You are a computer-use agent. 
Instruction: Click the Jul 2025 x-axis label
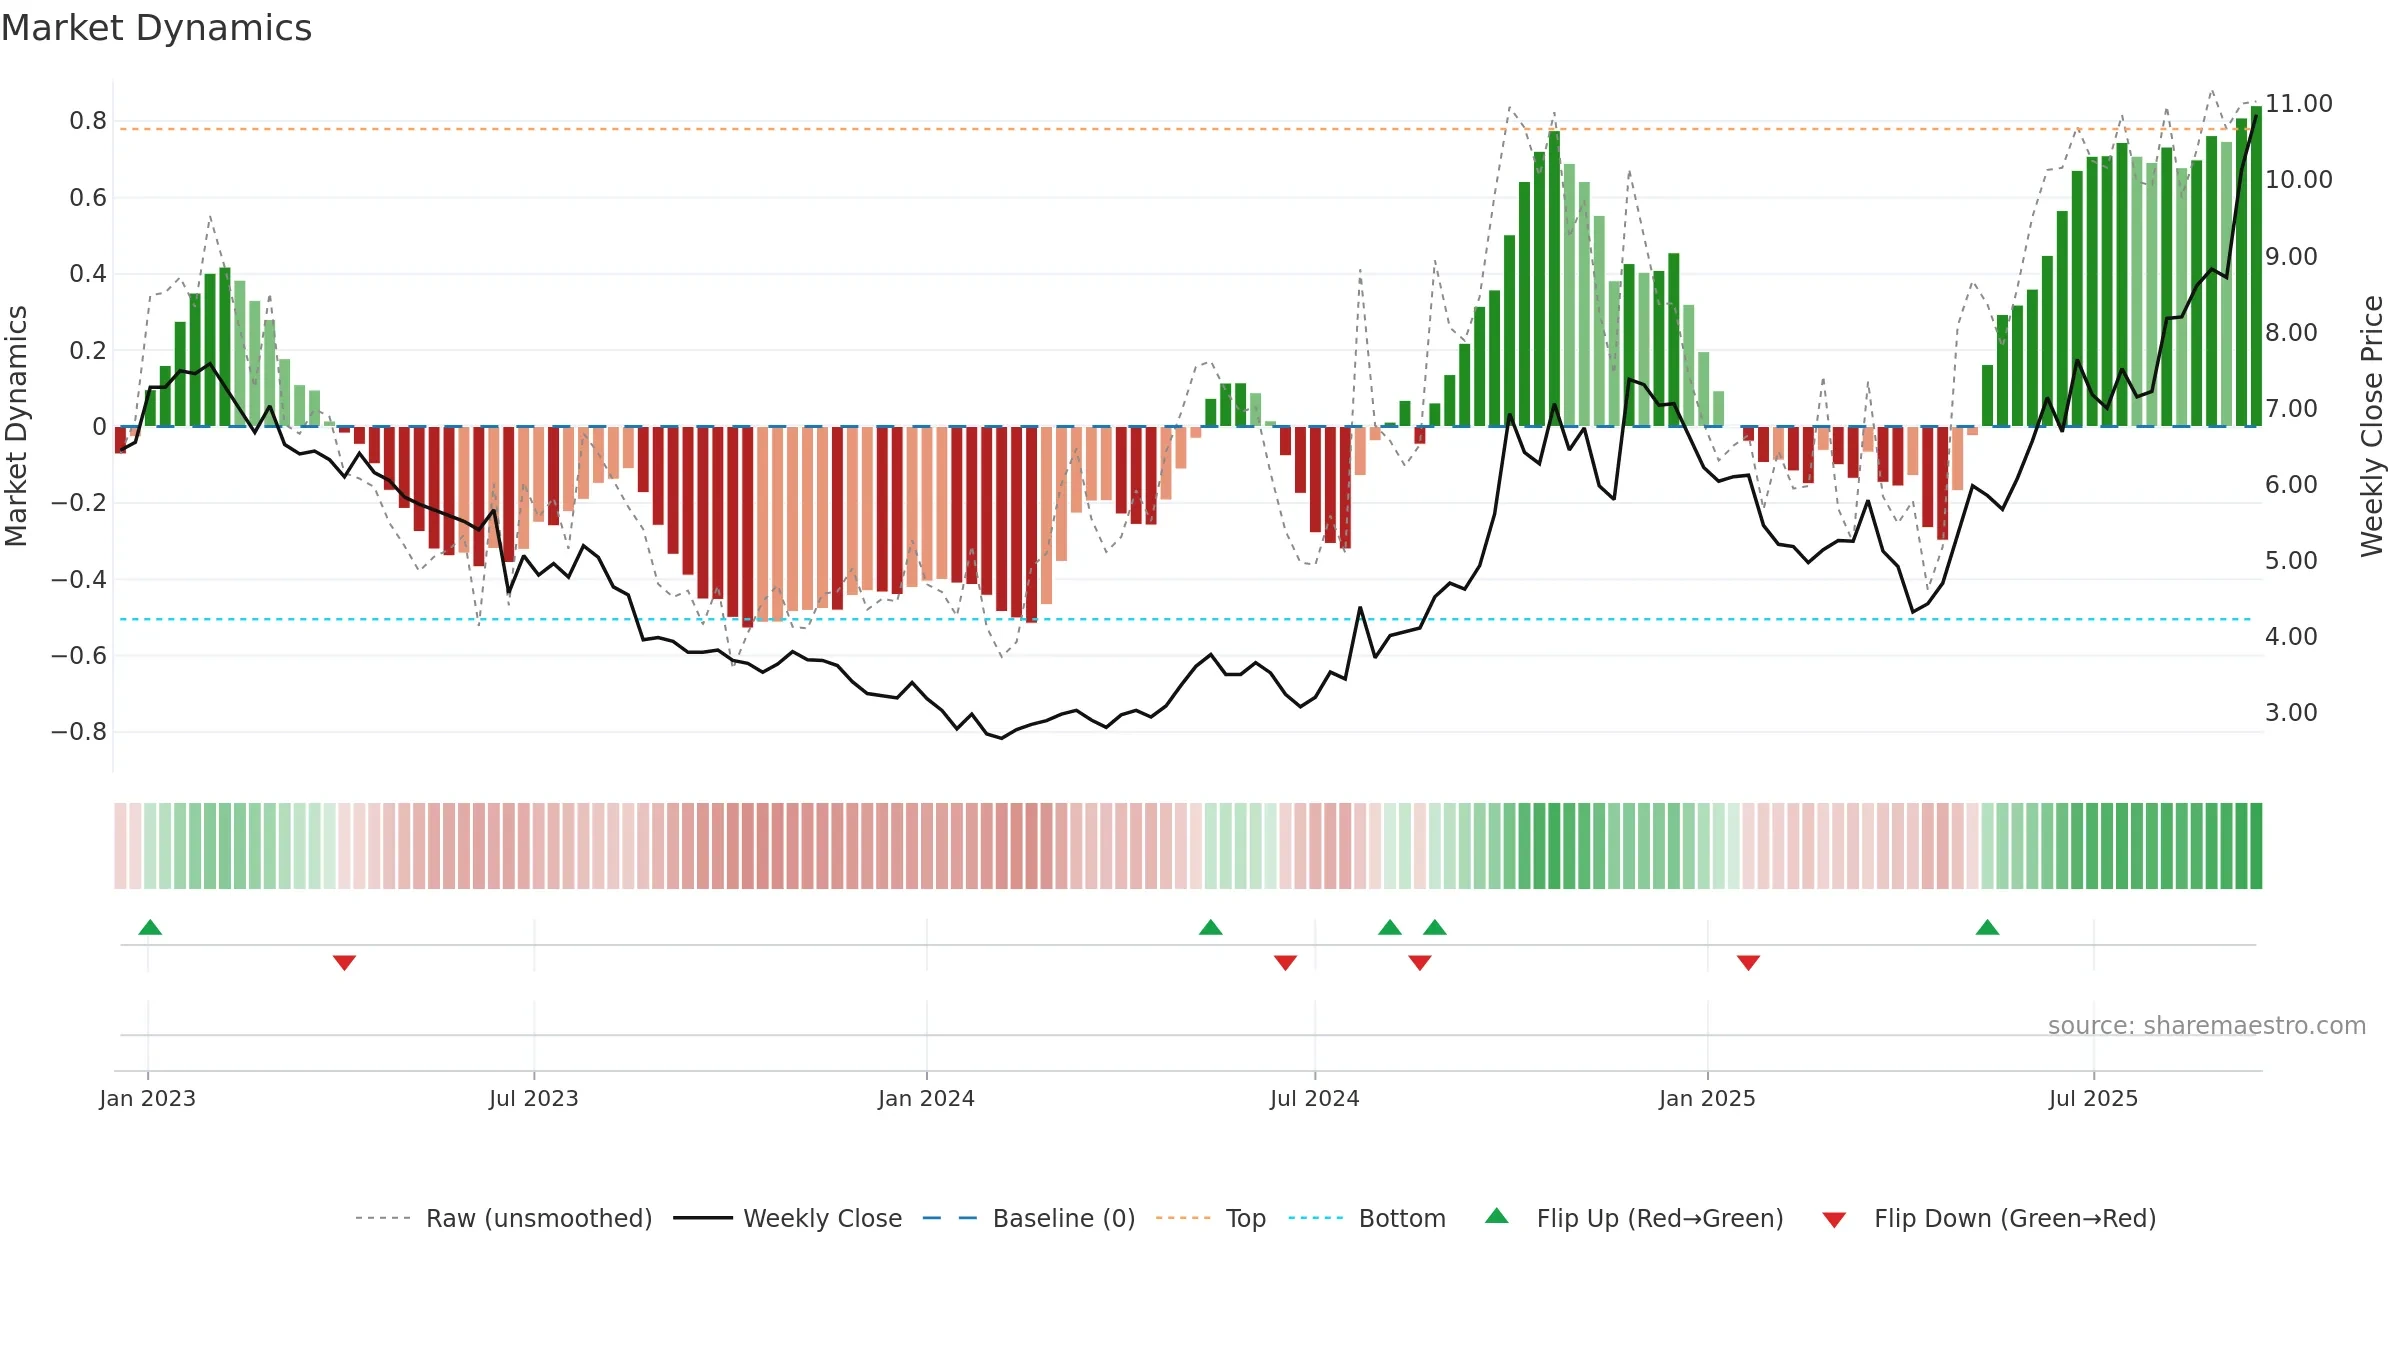pyautogui.click(x=2094, y=1098)
